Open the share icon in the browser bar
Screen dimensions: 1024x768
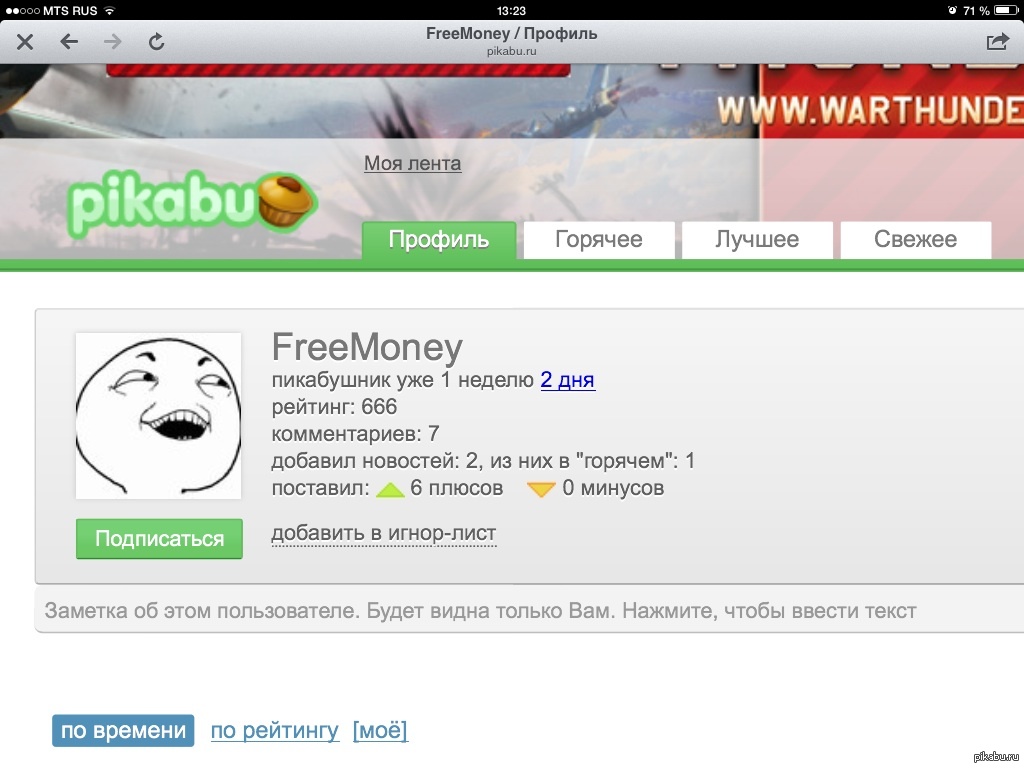click(997, 42)
